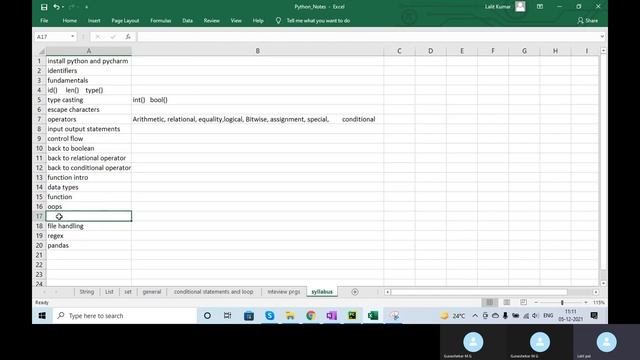Select cell 'install python and pycharm'
The width and height of the screenshot is (640, 360).
(88, 61)
